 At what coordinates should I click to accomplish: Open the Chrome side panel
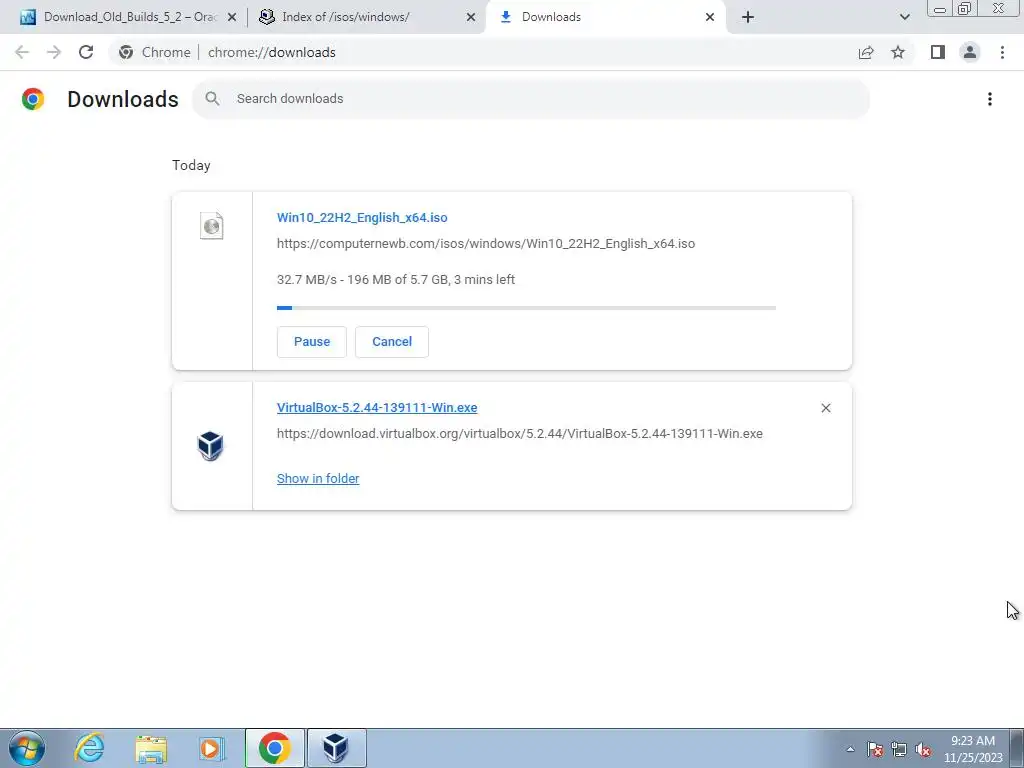click(938, 52)
